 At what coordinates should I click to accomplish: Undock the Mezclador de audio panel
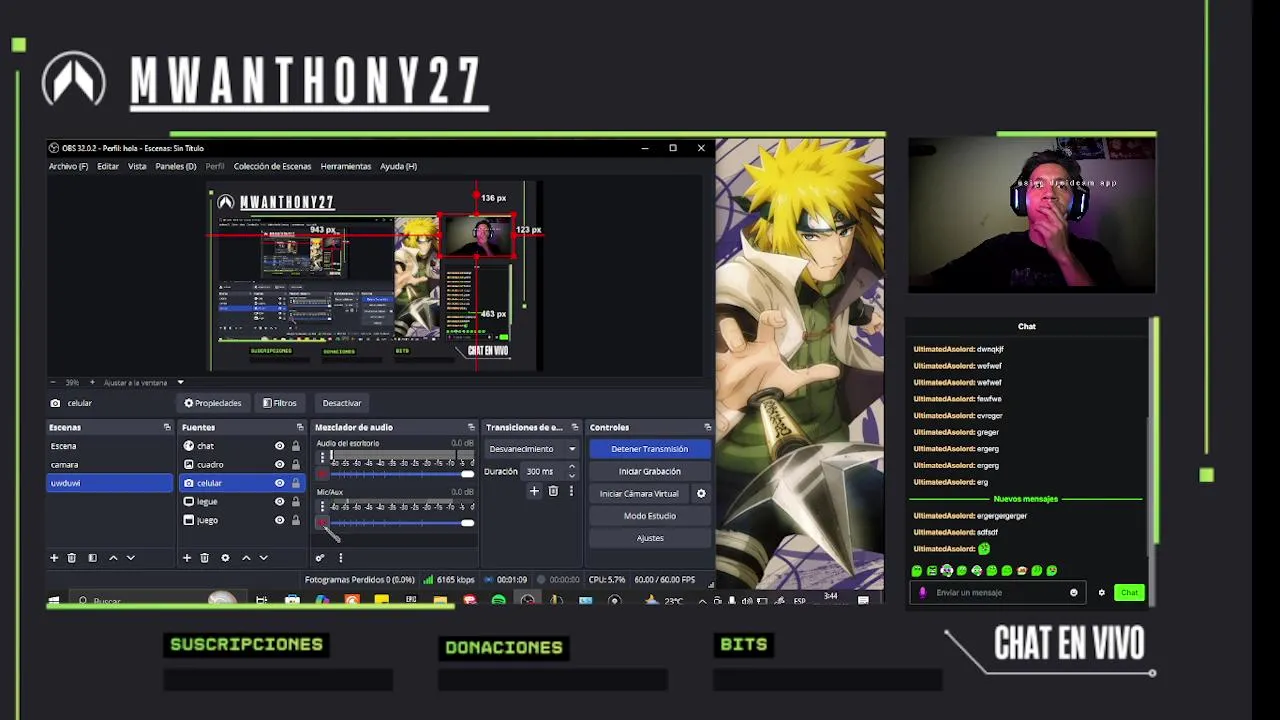pyautogui.click(x=471, y=427)
